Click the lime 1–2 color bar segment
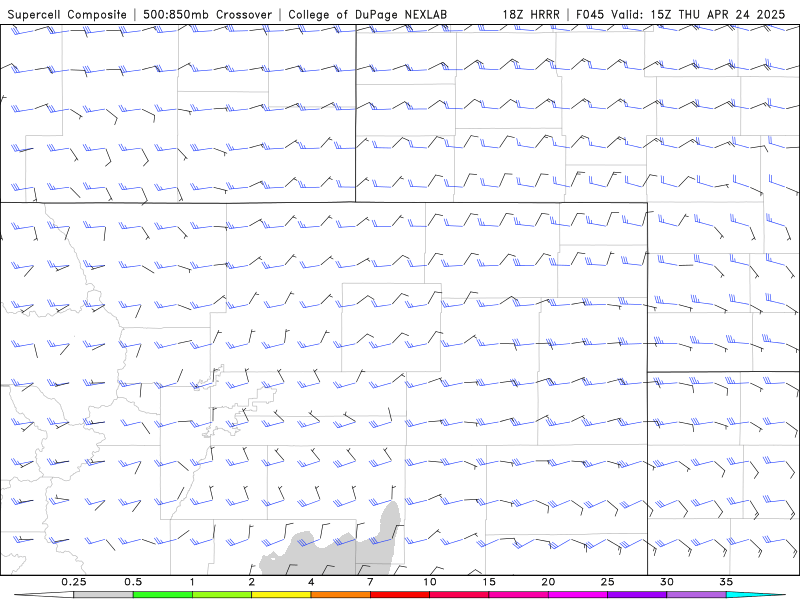Screen dimensions: 800x600 222,595
